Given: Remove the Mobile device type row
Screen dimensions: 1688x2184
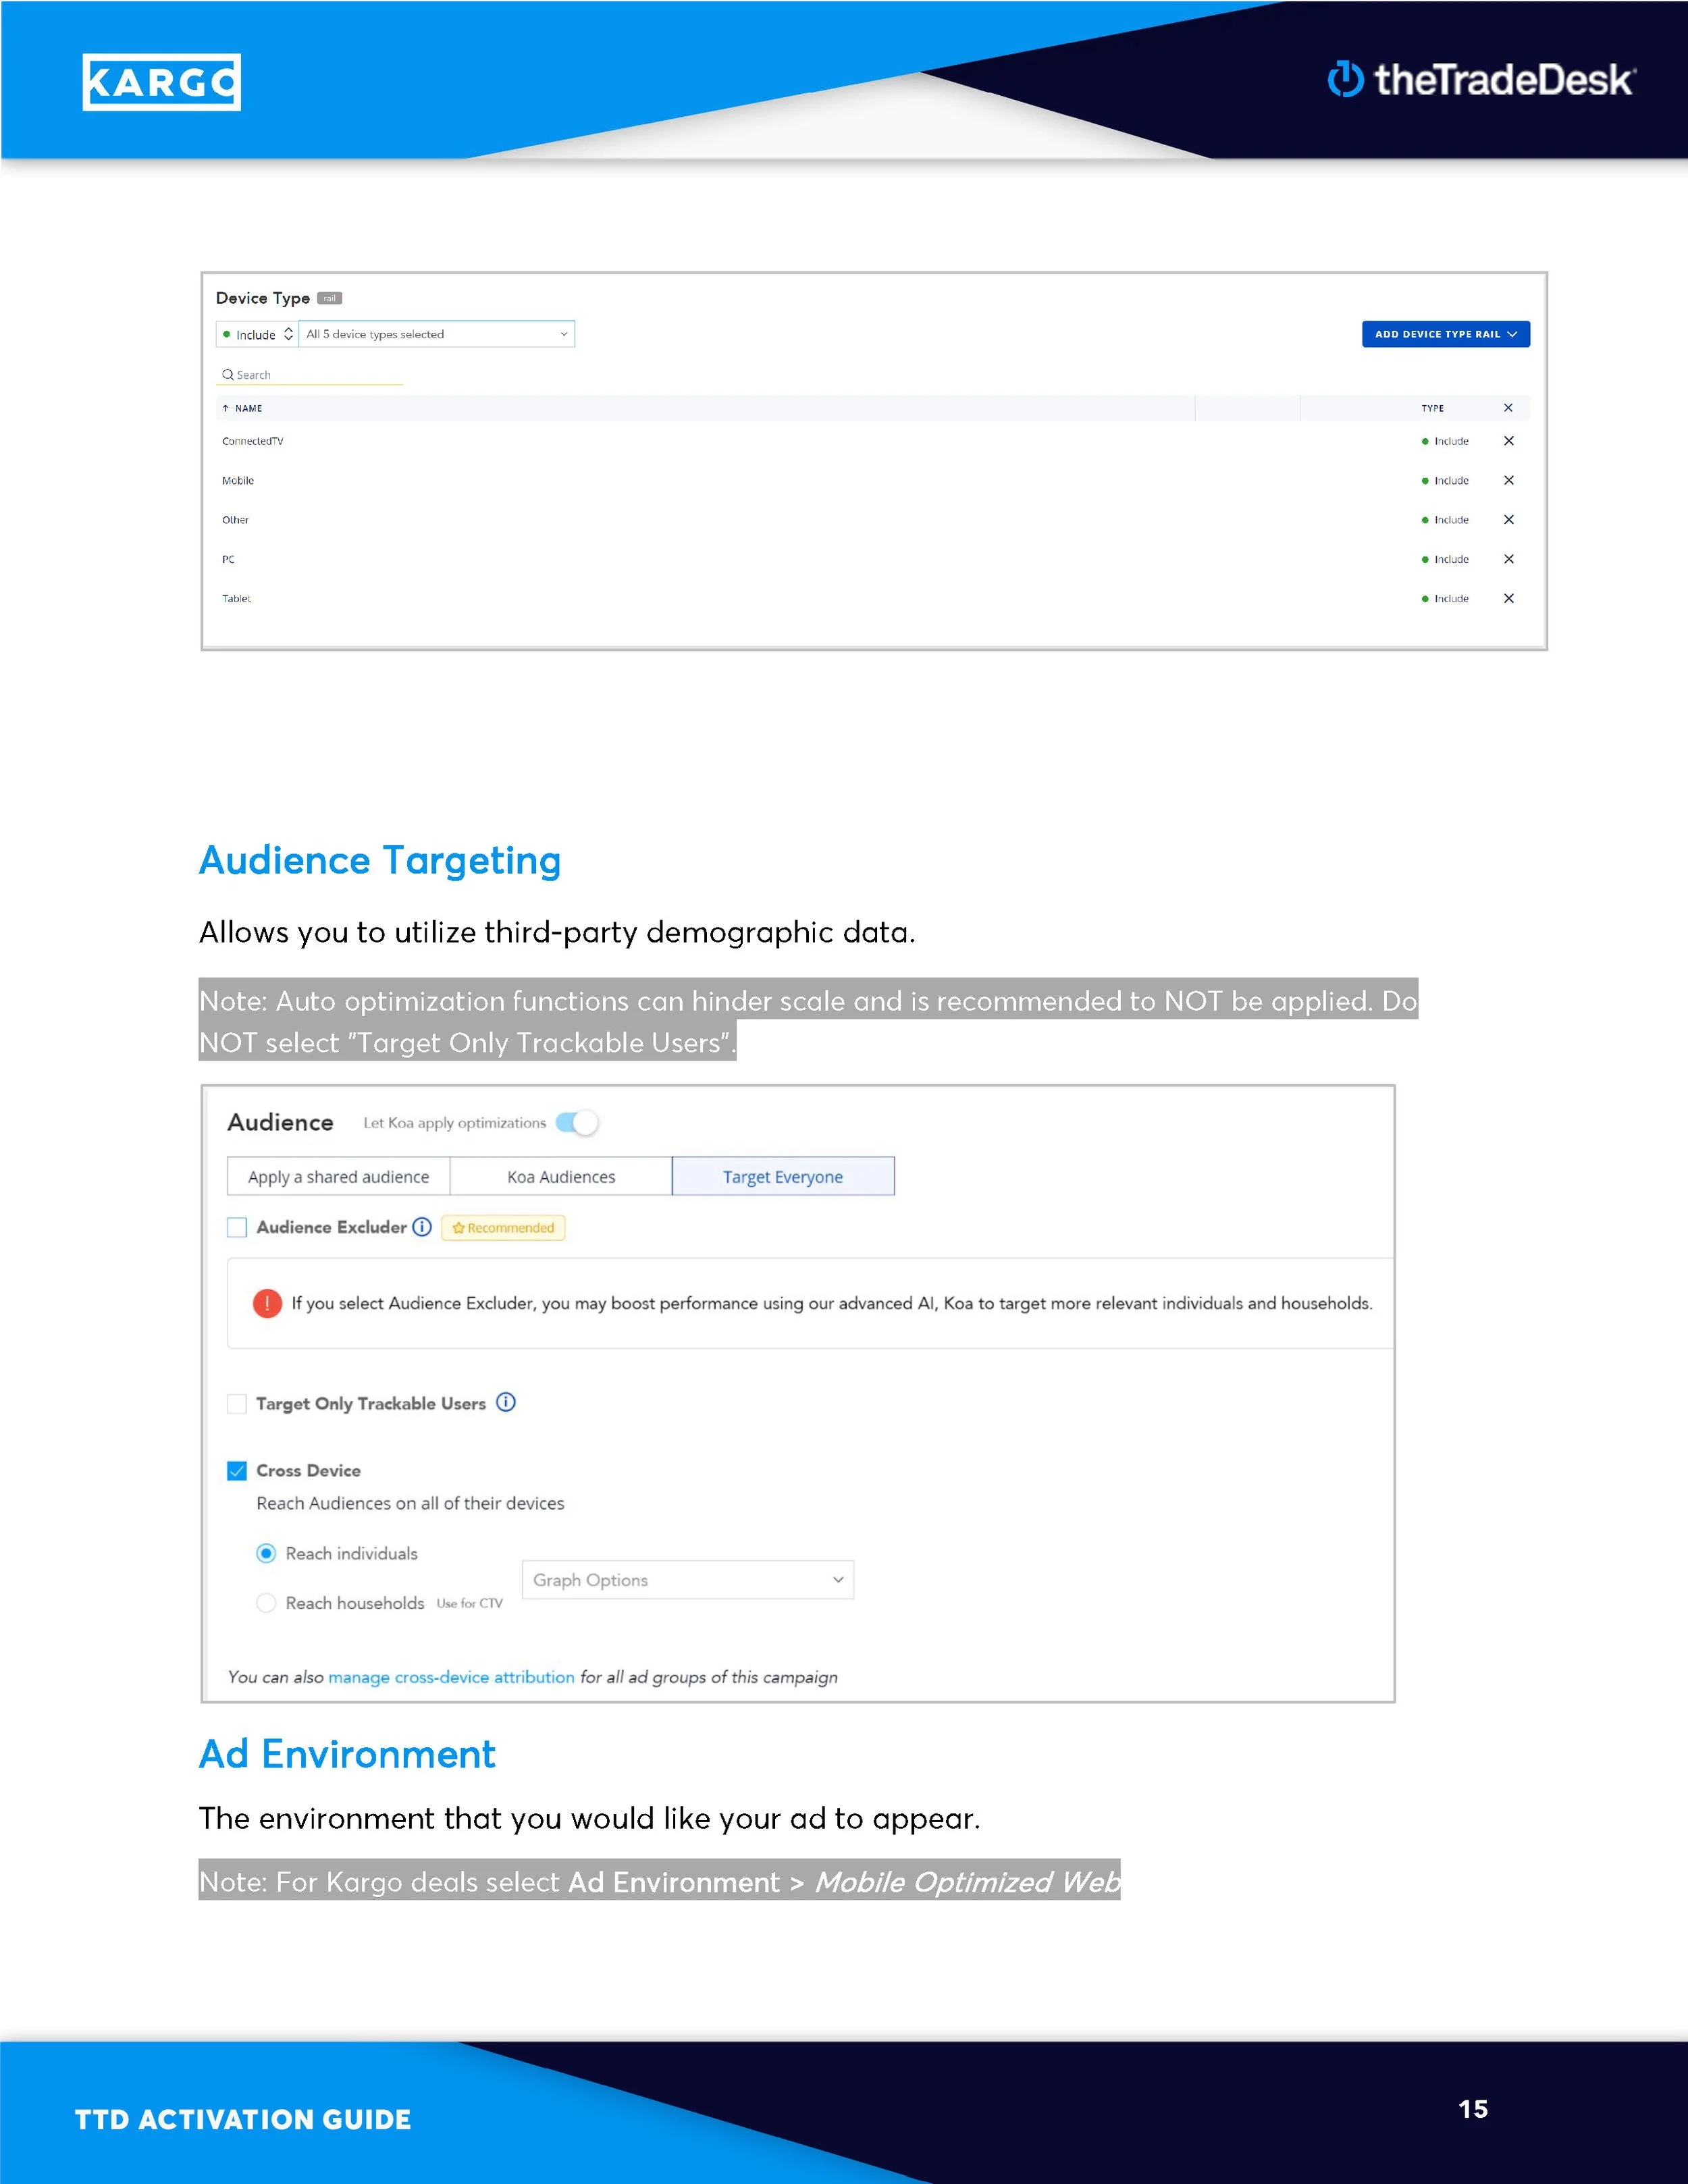Looking at the screenshot, I should click(x=1508, y=480).
